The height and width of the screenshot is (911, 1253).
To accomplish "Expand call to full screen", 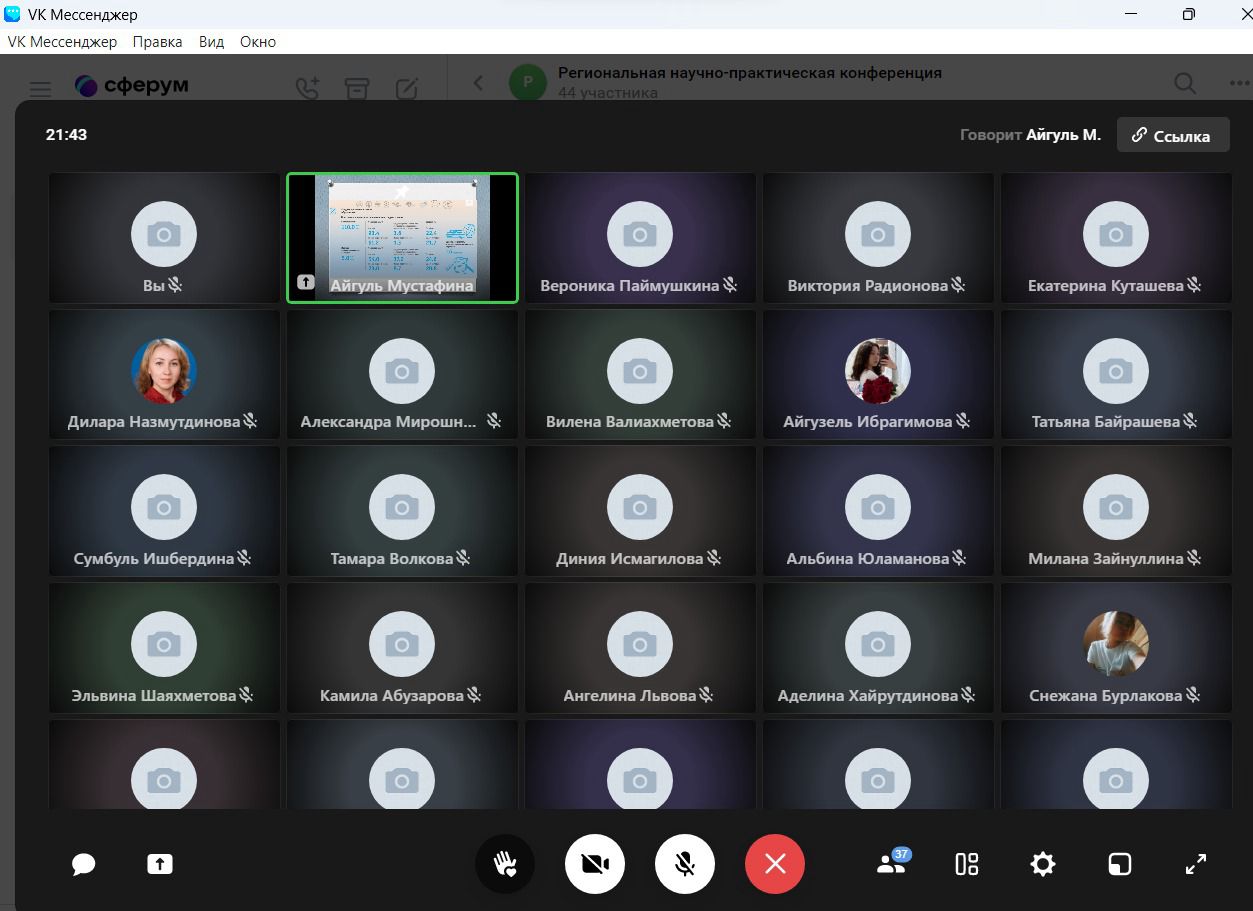I will click(x=1195, y=864).
